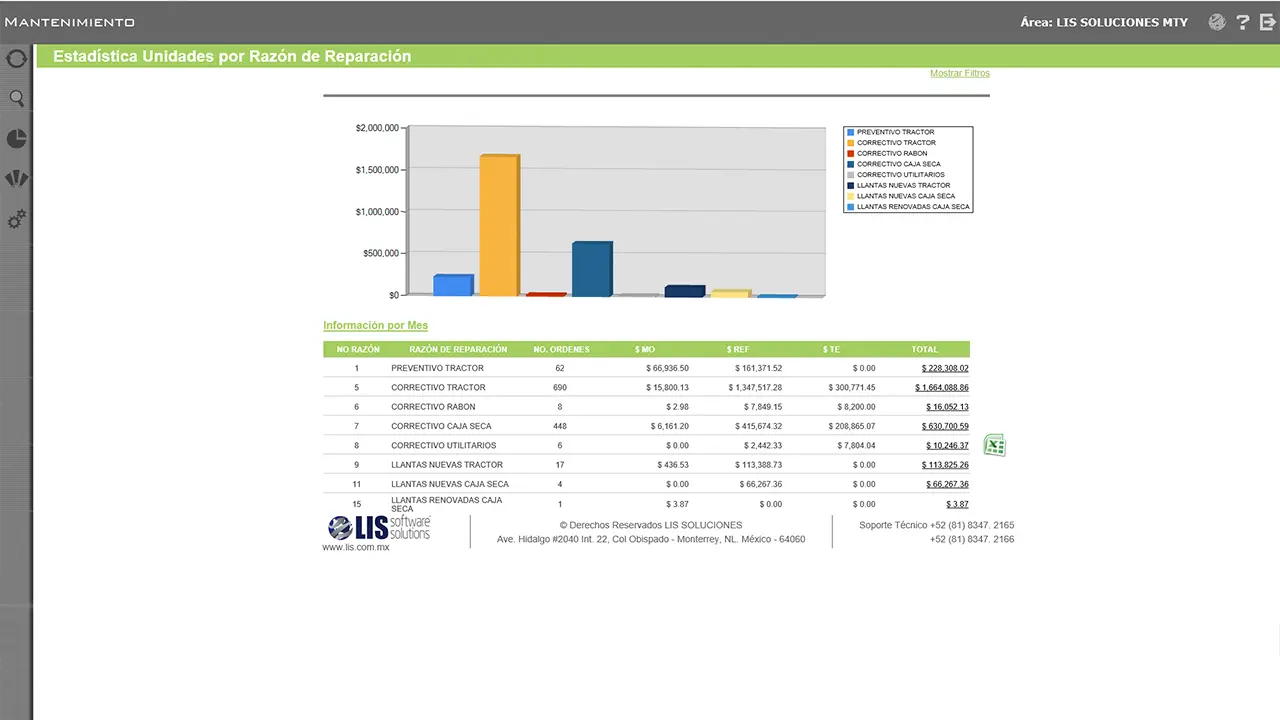Click the logout exit arrow icon
Image resolution: width=1280 pixels, height=720 pixels.
click(x=1268, y=22)
